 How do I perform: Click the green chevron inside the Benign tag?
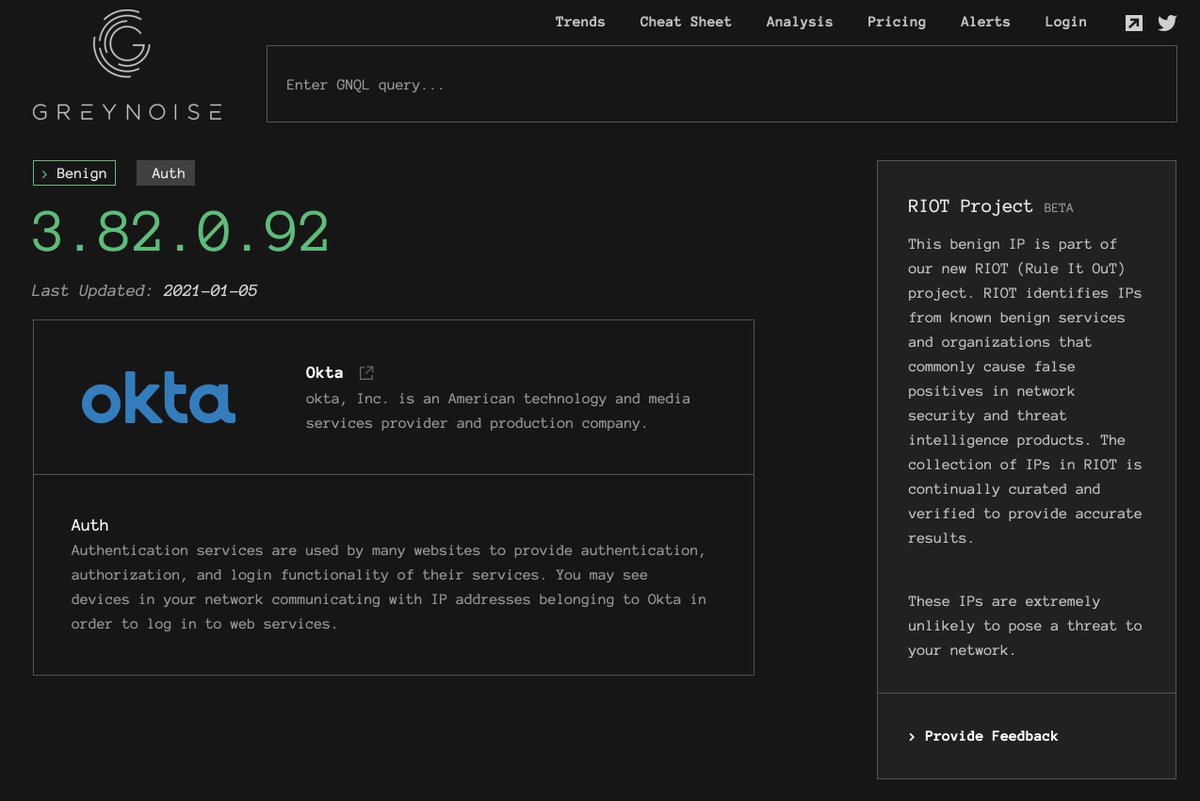pos(43,172)
